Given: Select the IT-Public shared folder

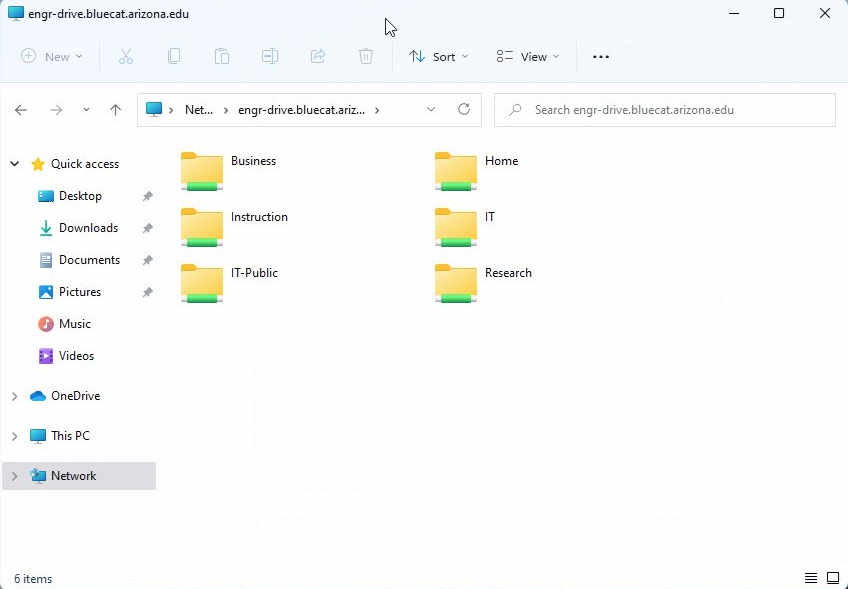Looking at the screenshot, I should (x=230, y=283).
